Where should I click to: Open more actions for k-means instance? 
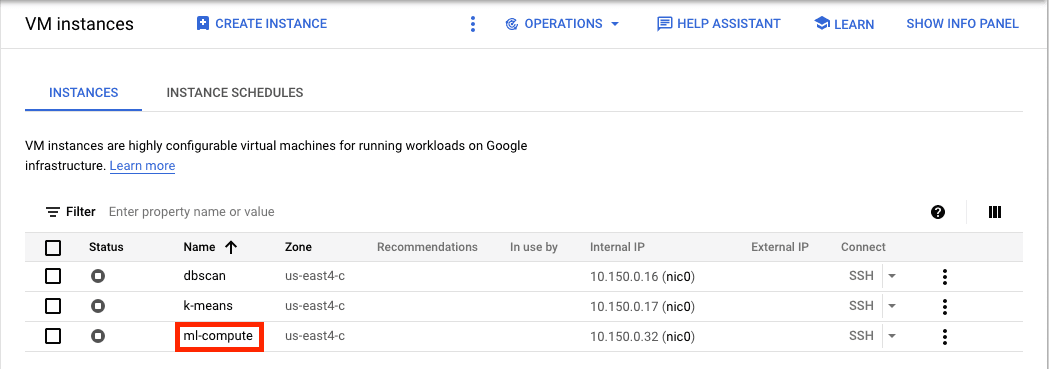pos(945,307)
